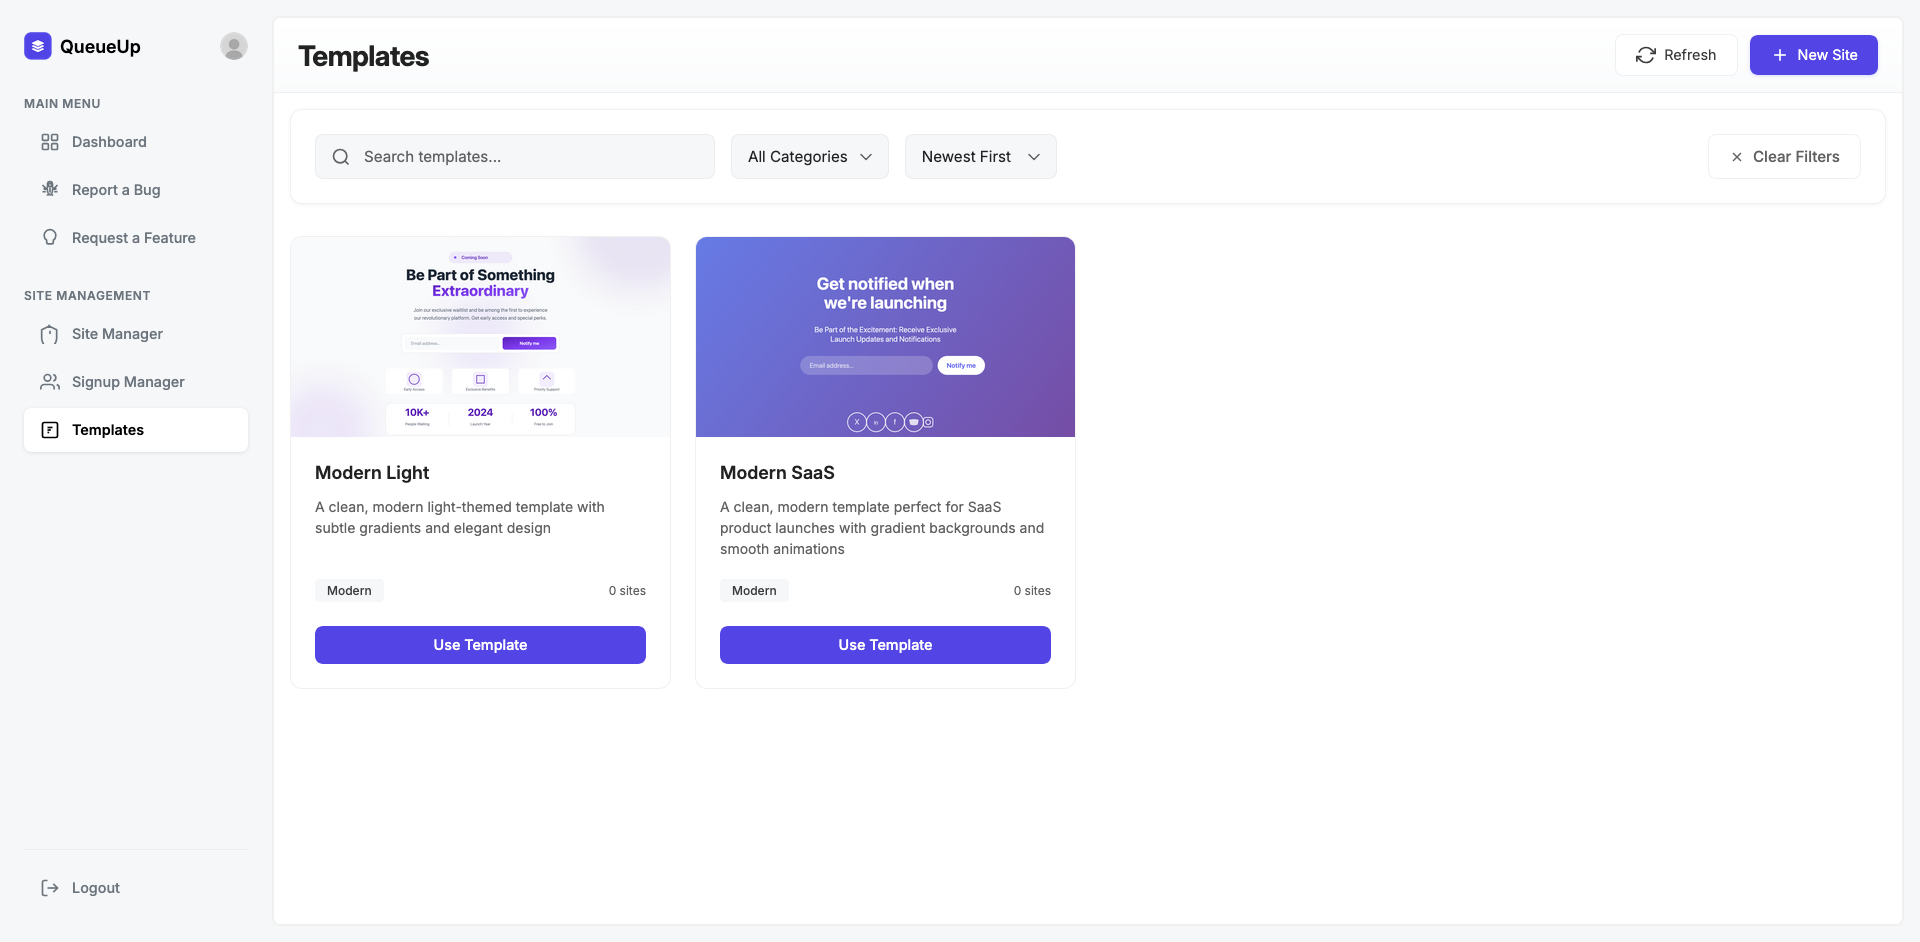Click the Logout arrow icon
Screen dimensions: 1920x942
pos(50,888)
